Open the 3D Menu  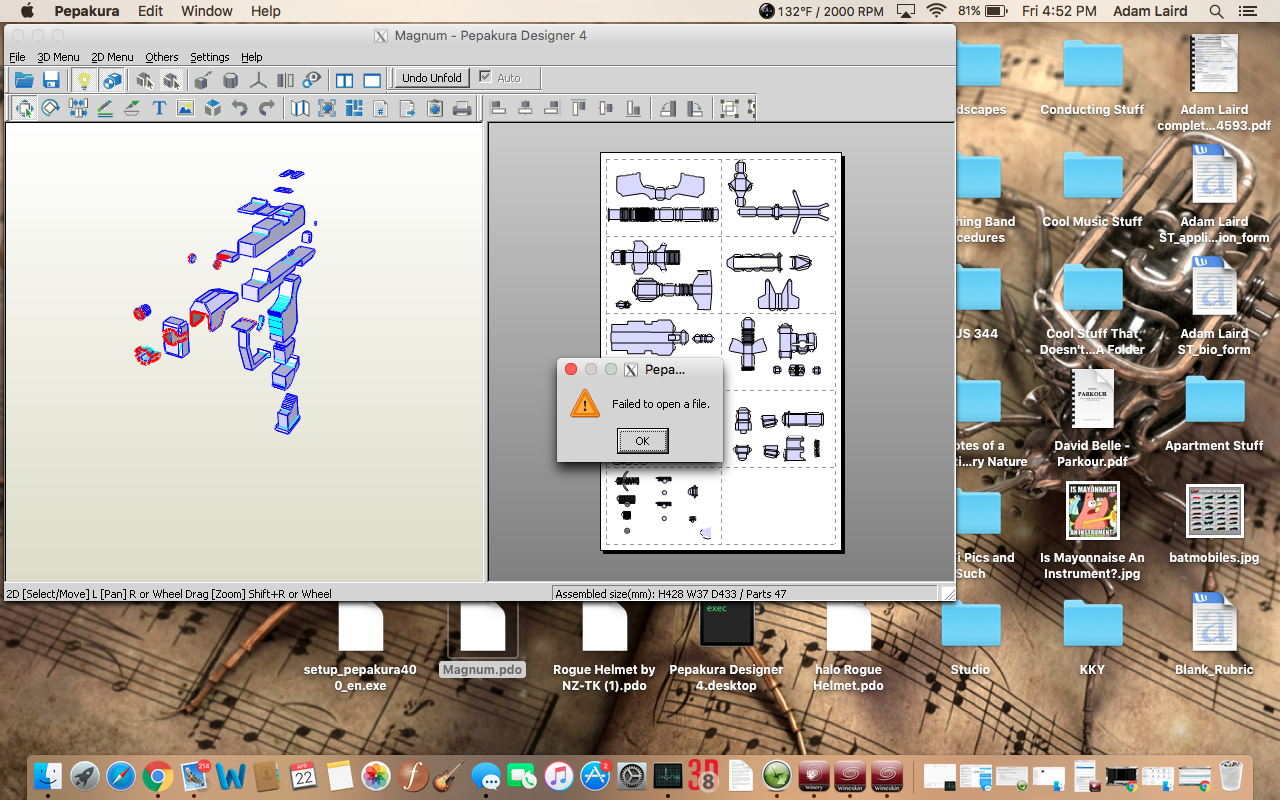click(x=58, y=57)
